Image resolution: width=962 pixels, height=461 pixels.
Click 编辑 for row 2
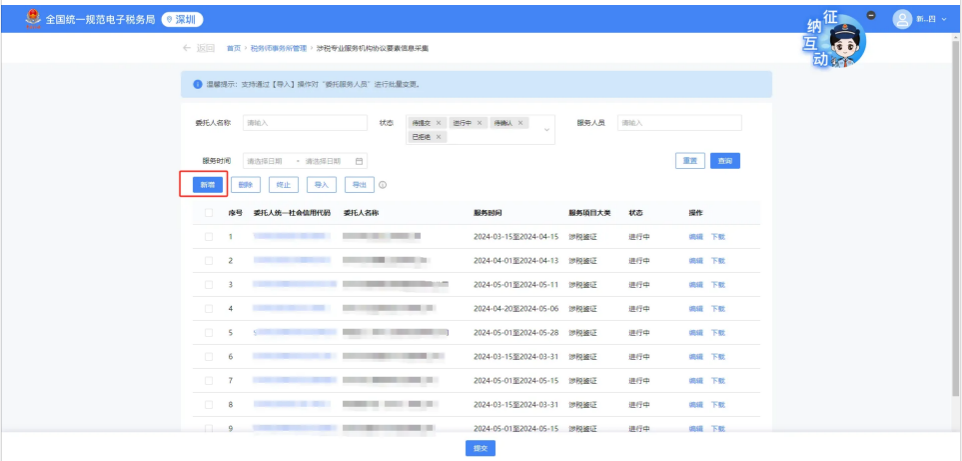pyautogui.click(x=696, y=261)
